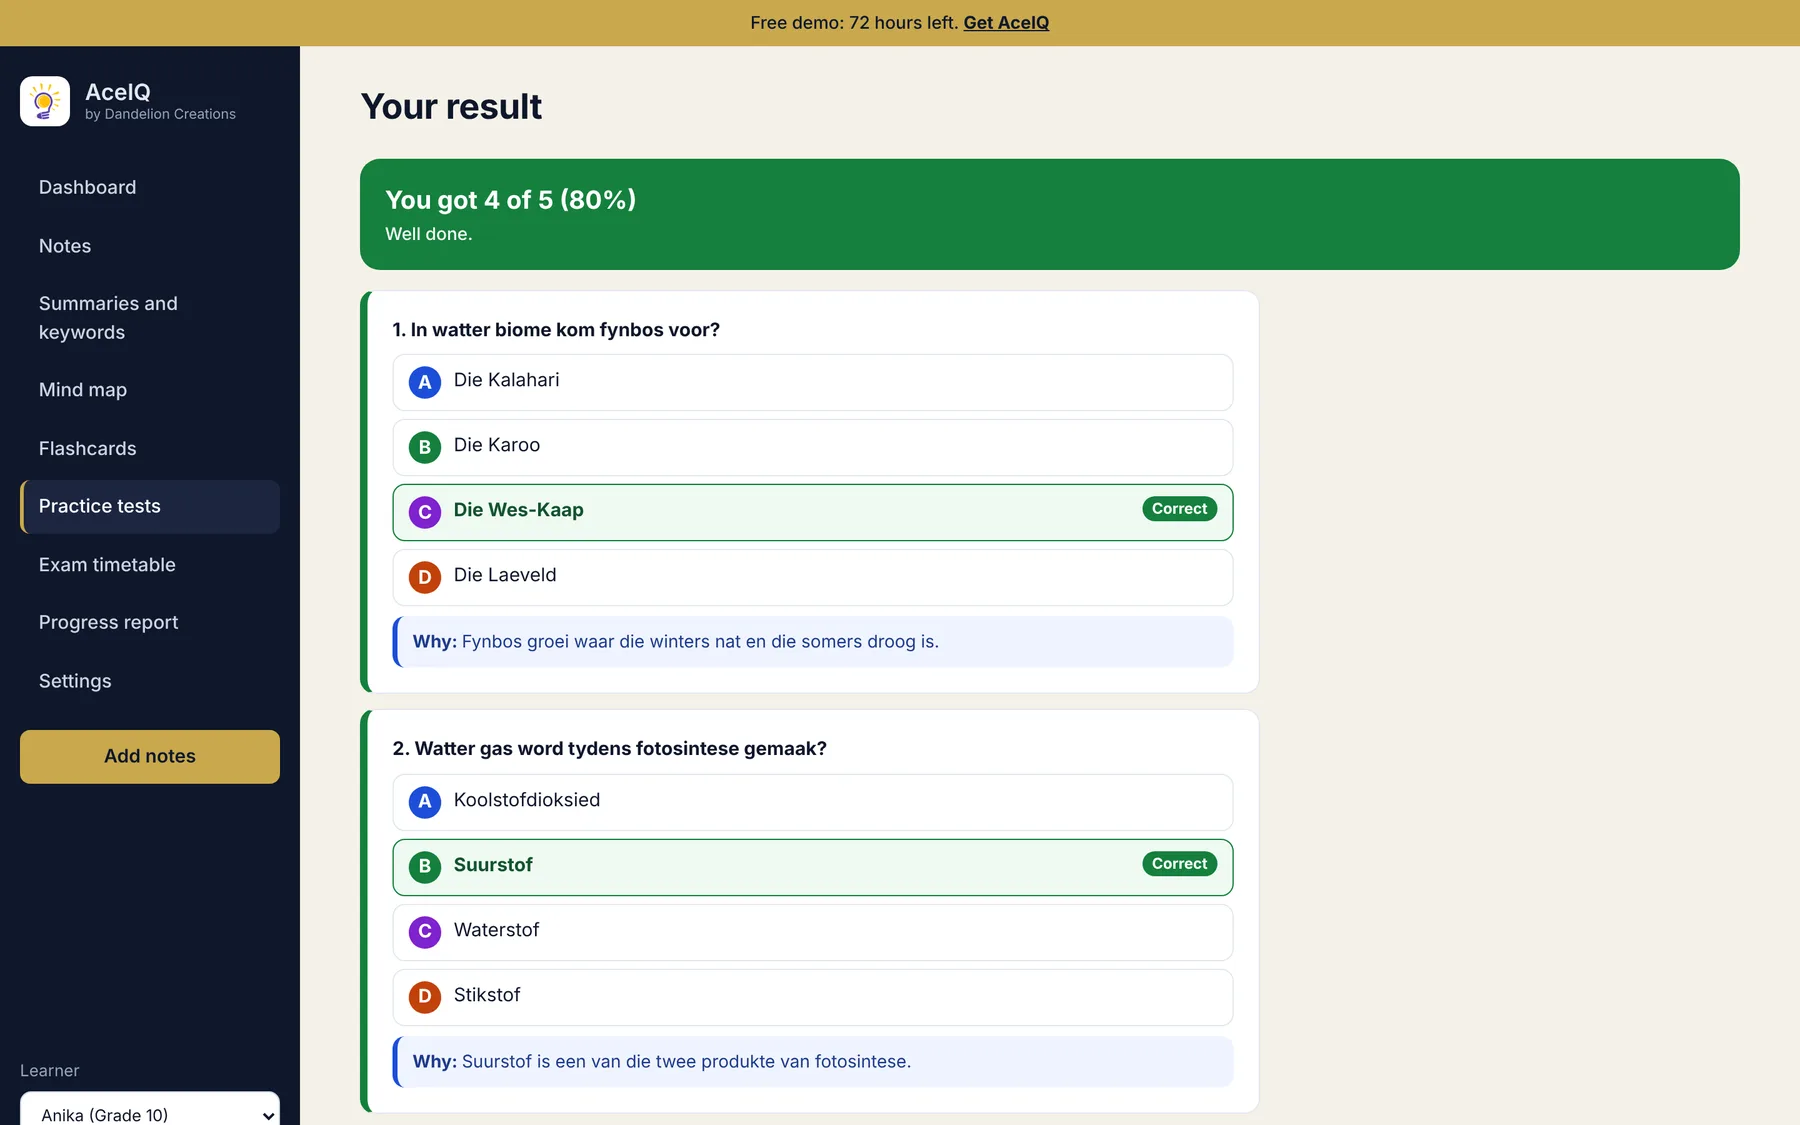Click the Add notes button

[x=150, y=756]
